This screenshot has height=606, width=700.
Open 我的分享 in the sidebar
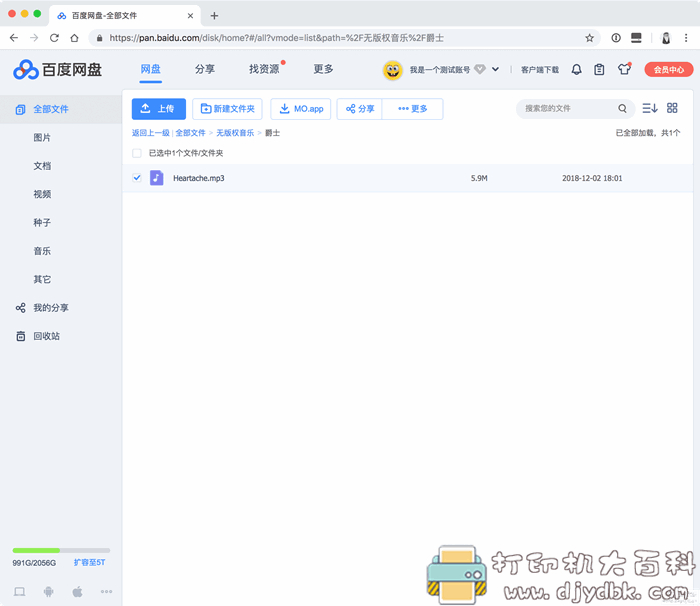(x=42, y=308)
